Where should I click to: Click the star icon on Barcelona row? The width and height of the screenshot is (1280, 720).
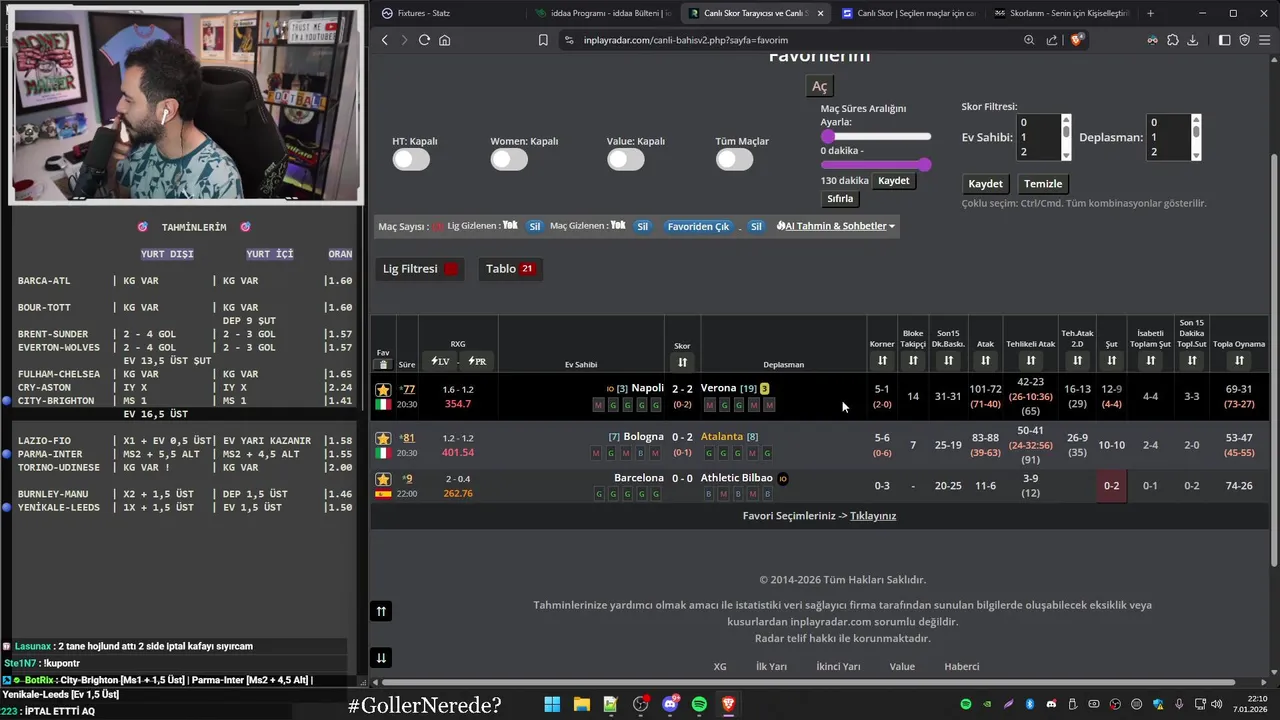(383, 479)
